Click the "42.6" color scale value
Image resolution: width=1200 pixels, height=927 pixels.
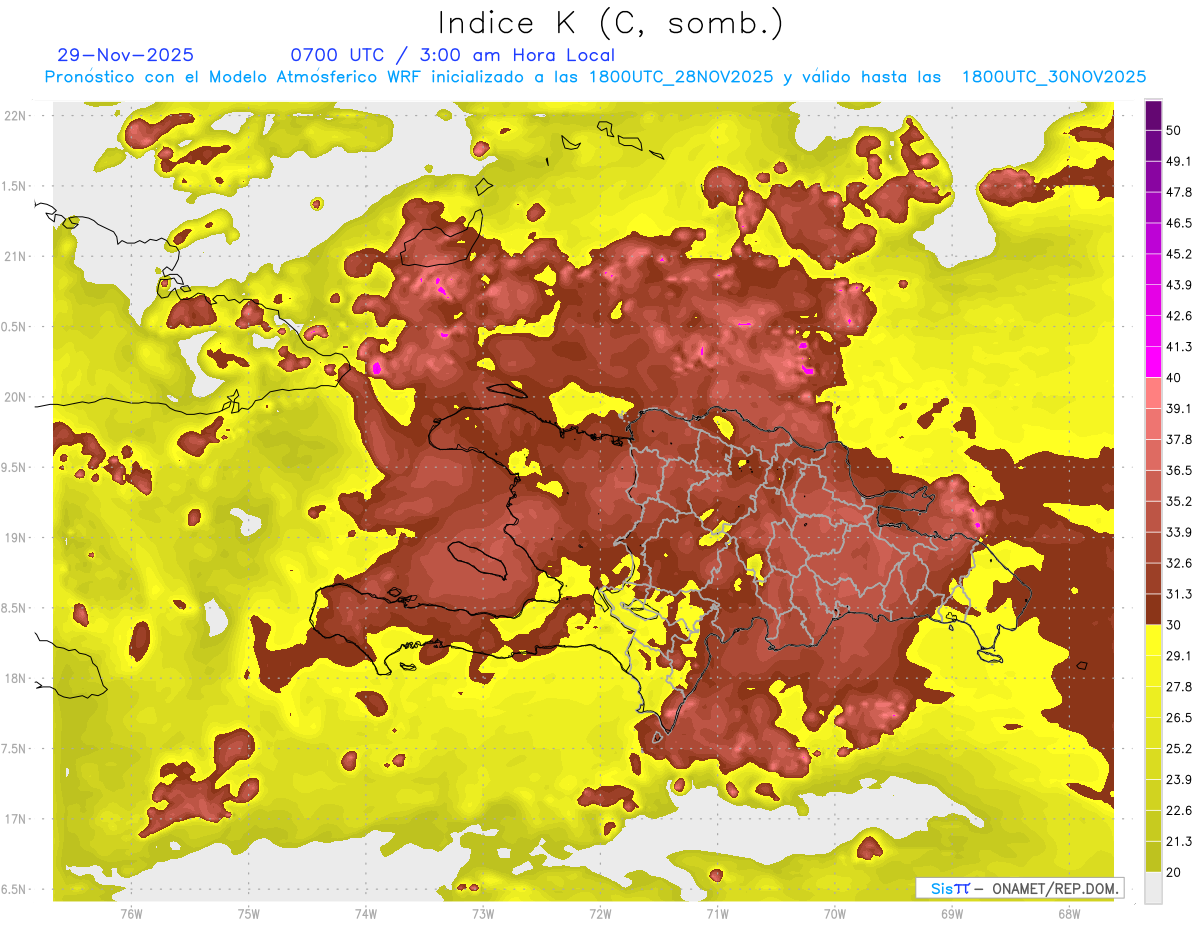(x=1178, y=316)
